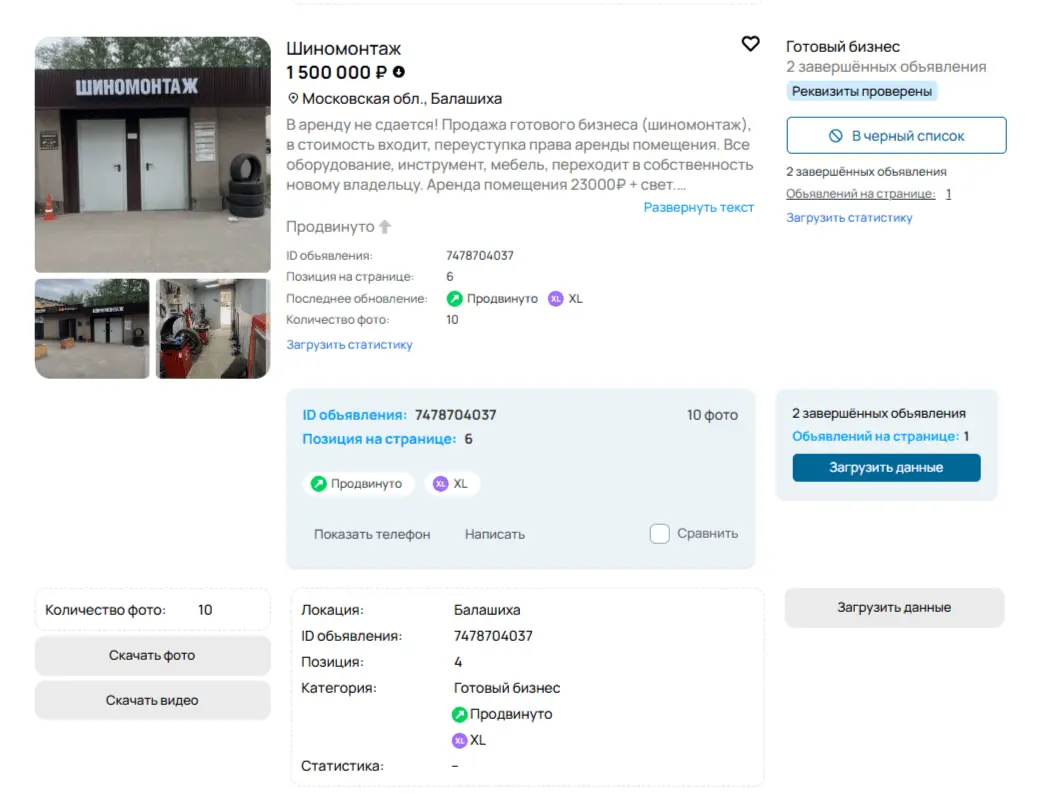Toggle the Сравнить checkbox
1038x794 pixels.
coord(659,534)
